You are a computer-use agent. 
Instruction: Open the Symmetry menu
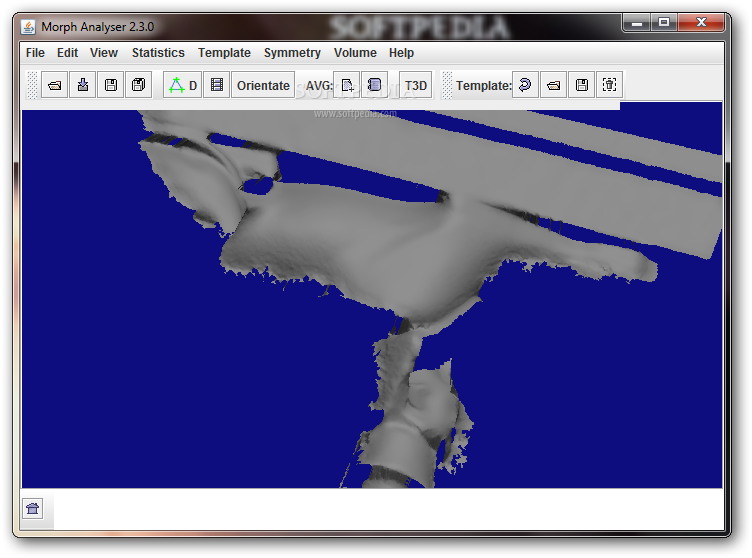(x=292, y=53)
